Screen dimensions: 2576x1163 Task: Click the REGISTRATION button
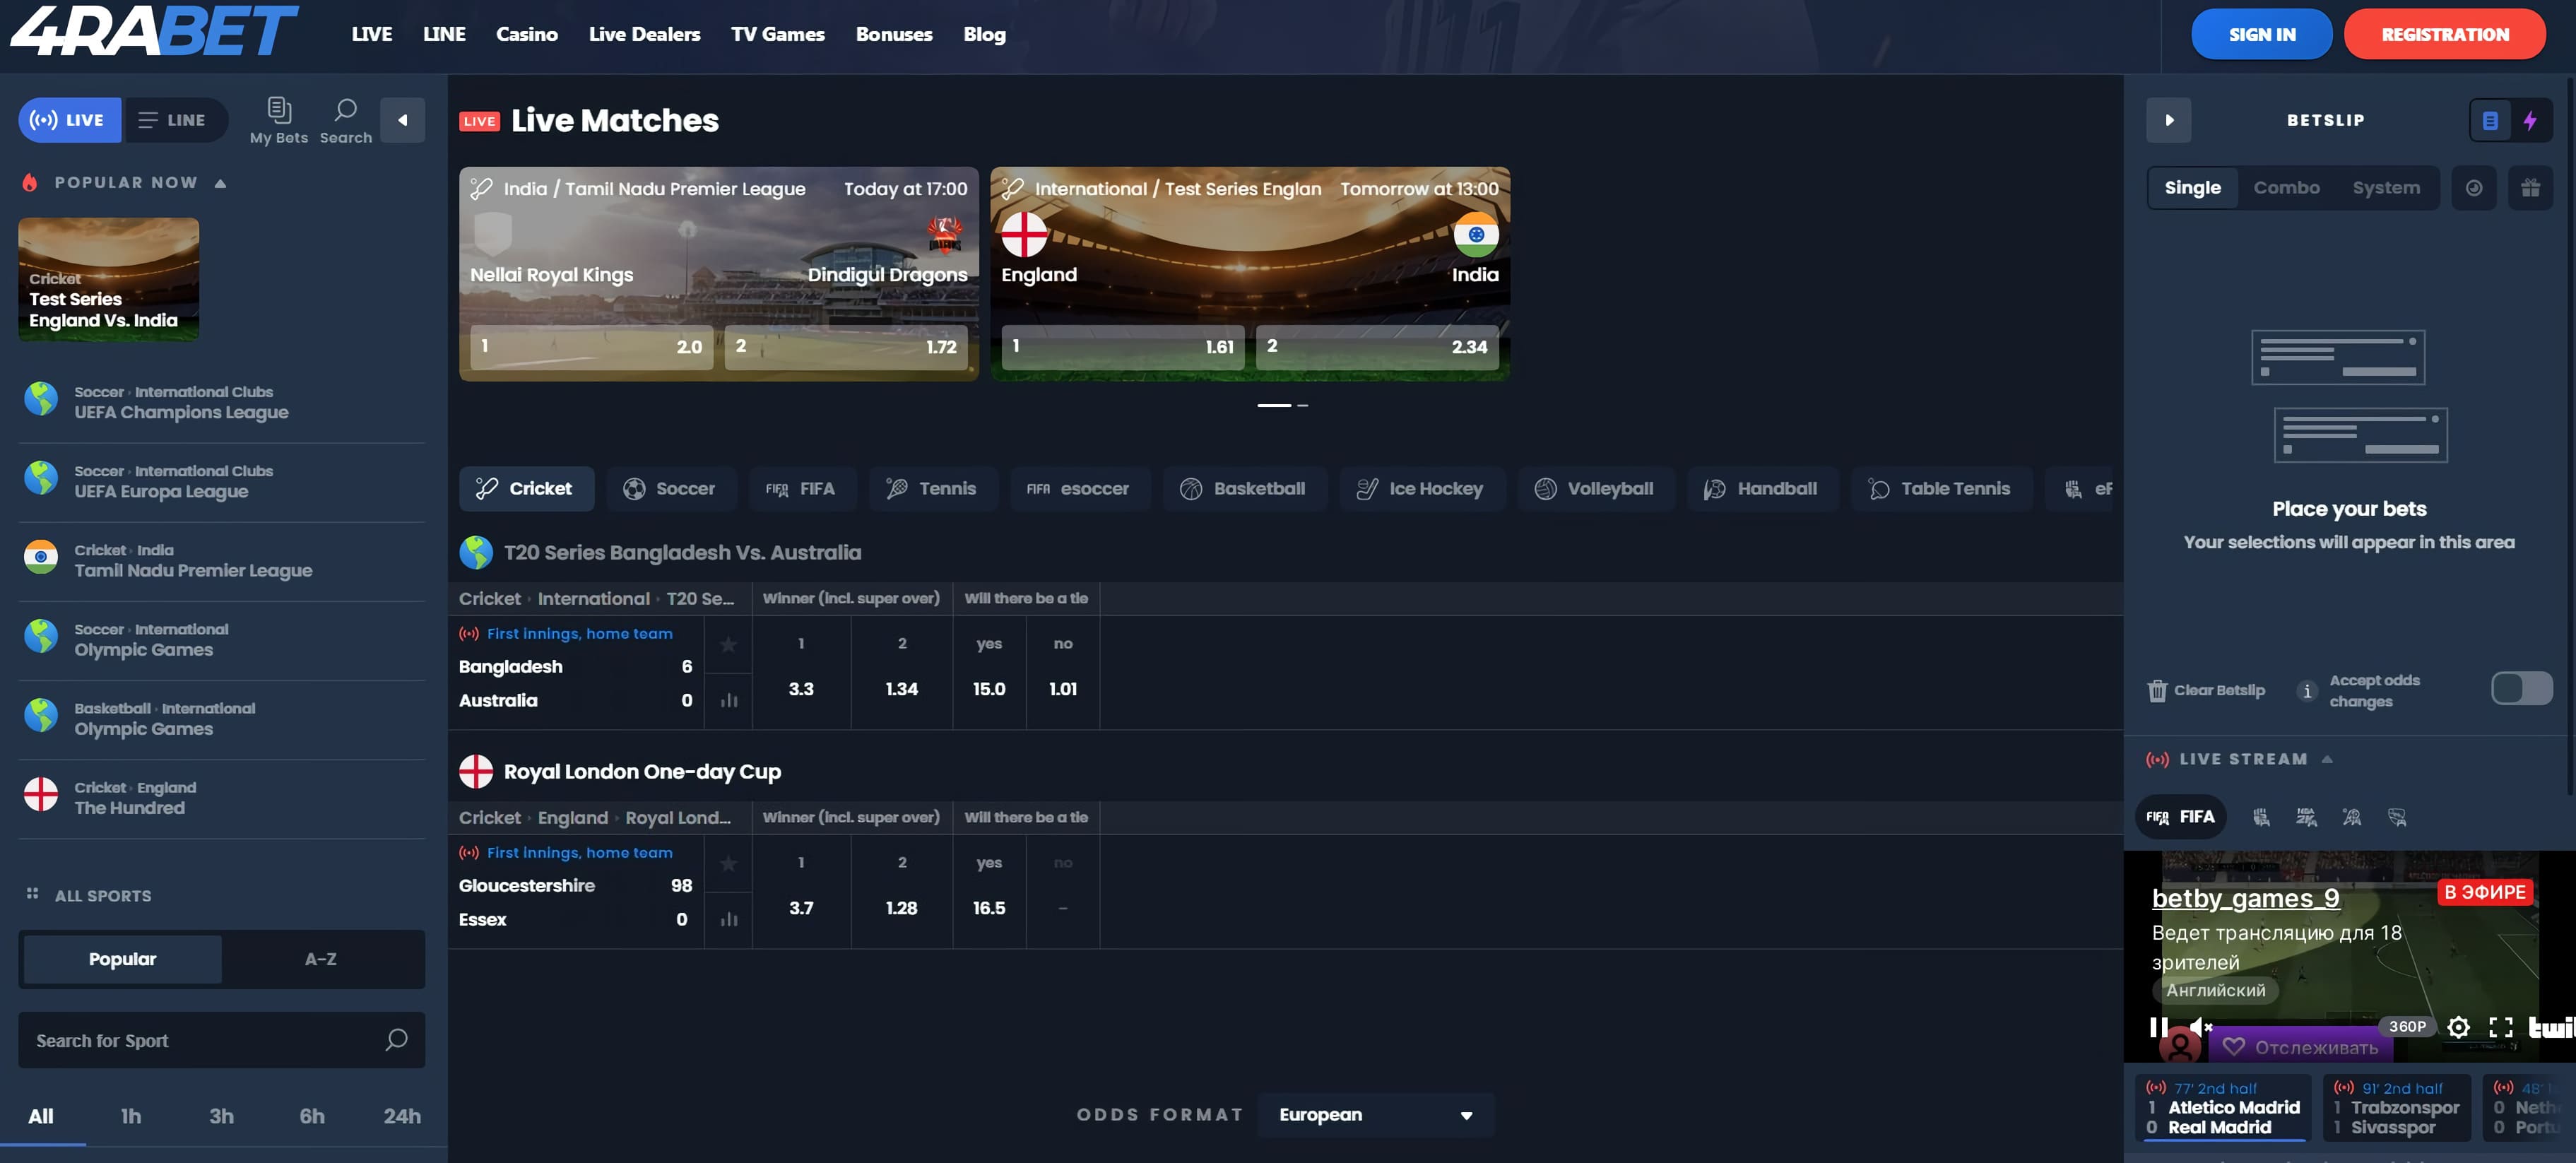point(2446,33)
